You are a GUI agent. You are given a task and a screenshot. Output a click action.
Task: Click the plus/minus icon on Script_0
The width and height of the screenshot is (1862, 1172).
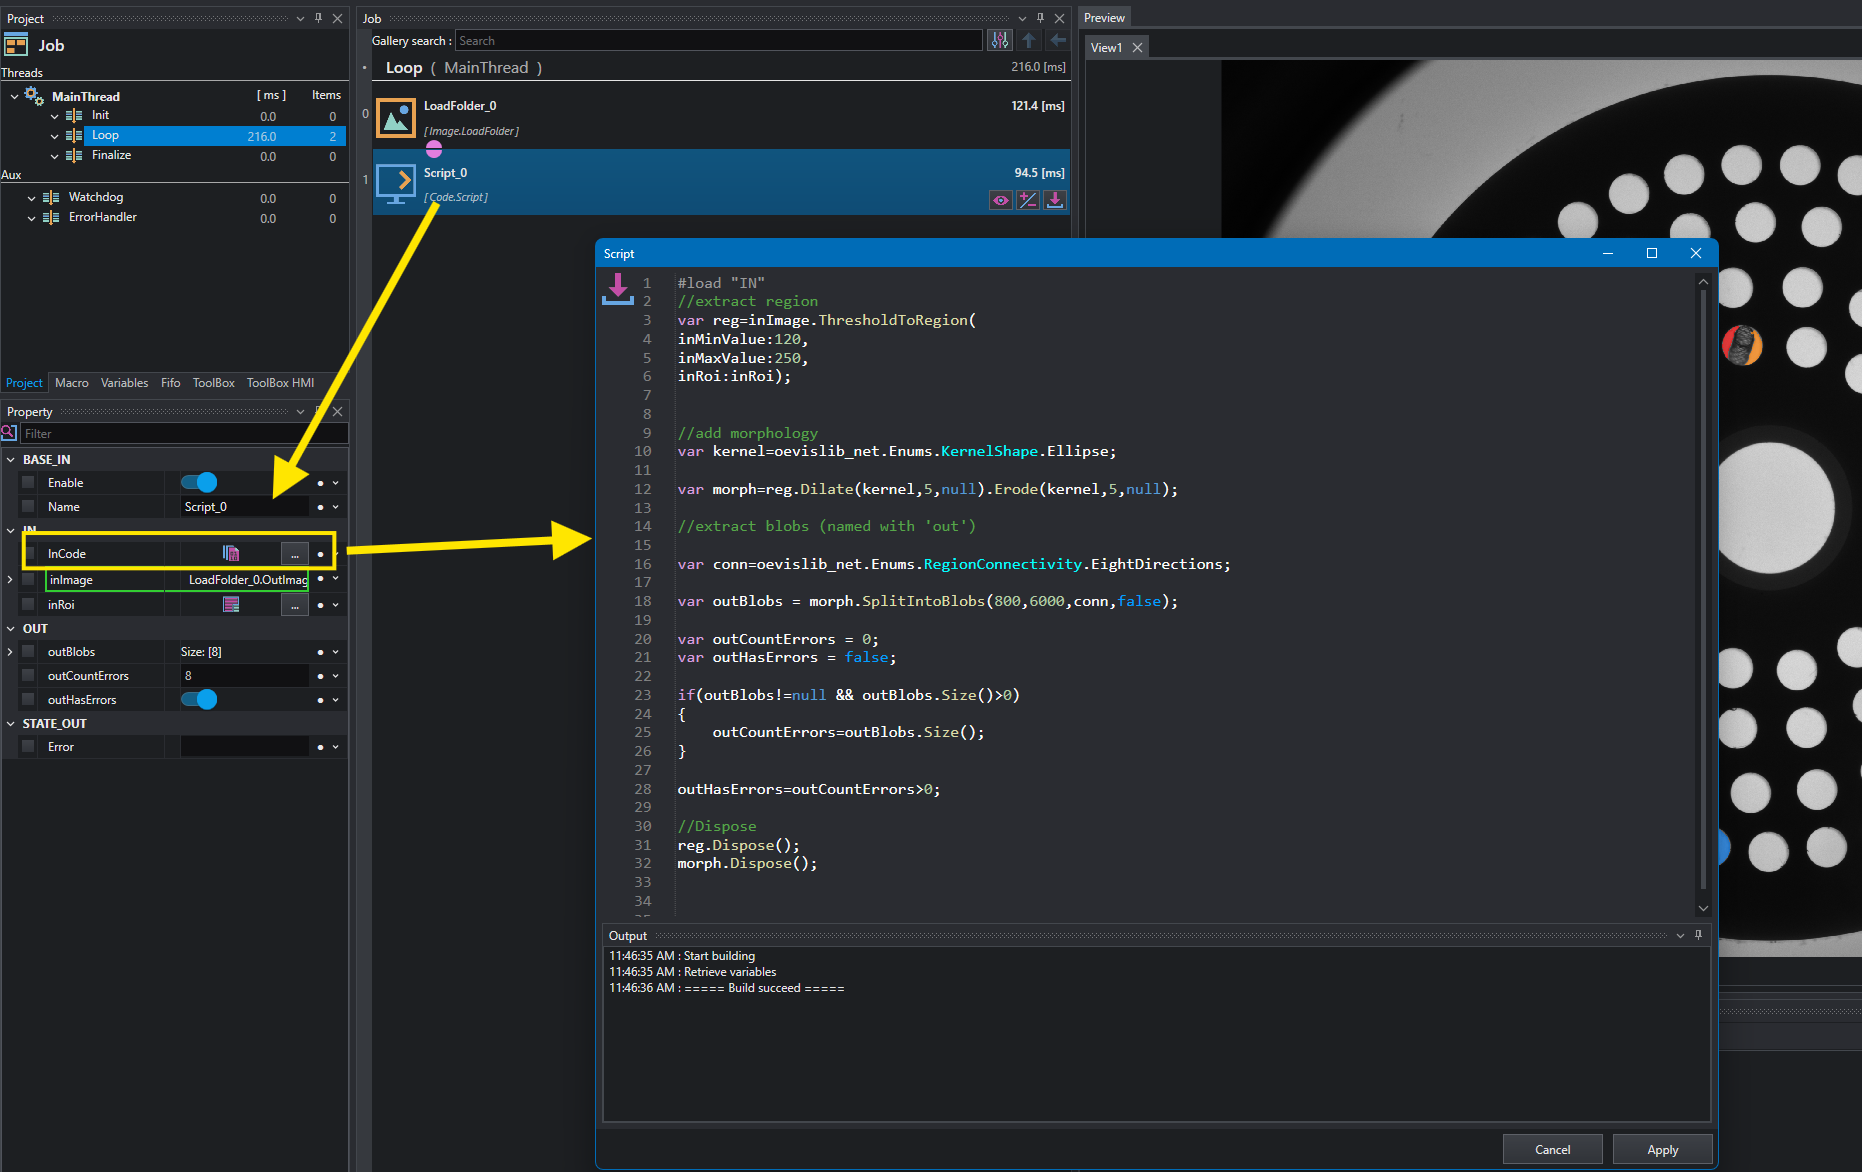coord(1027,200)
